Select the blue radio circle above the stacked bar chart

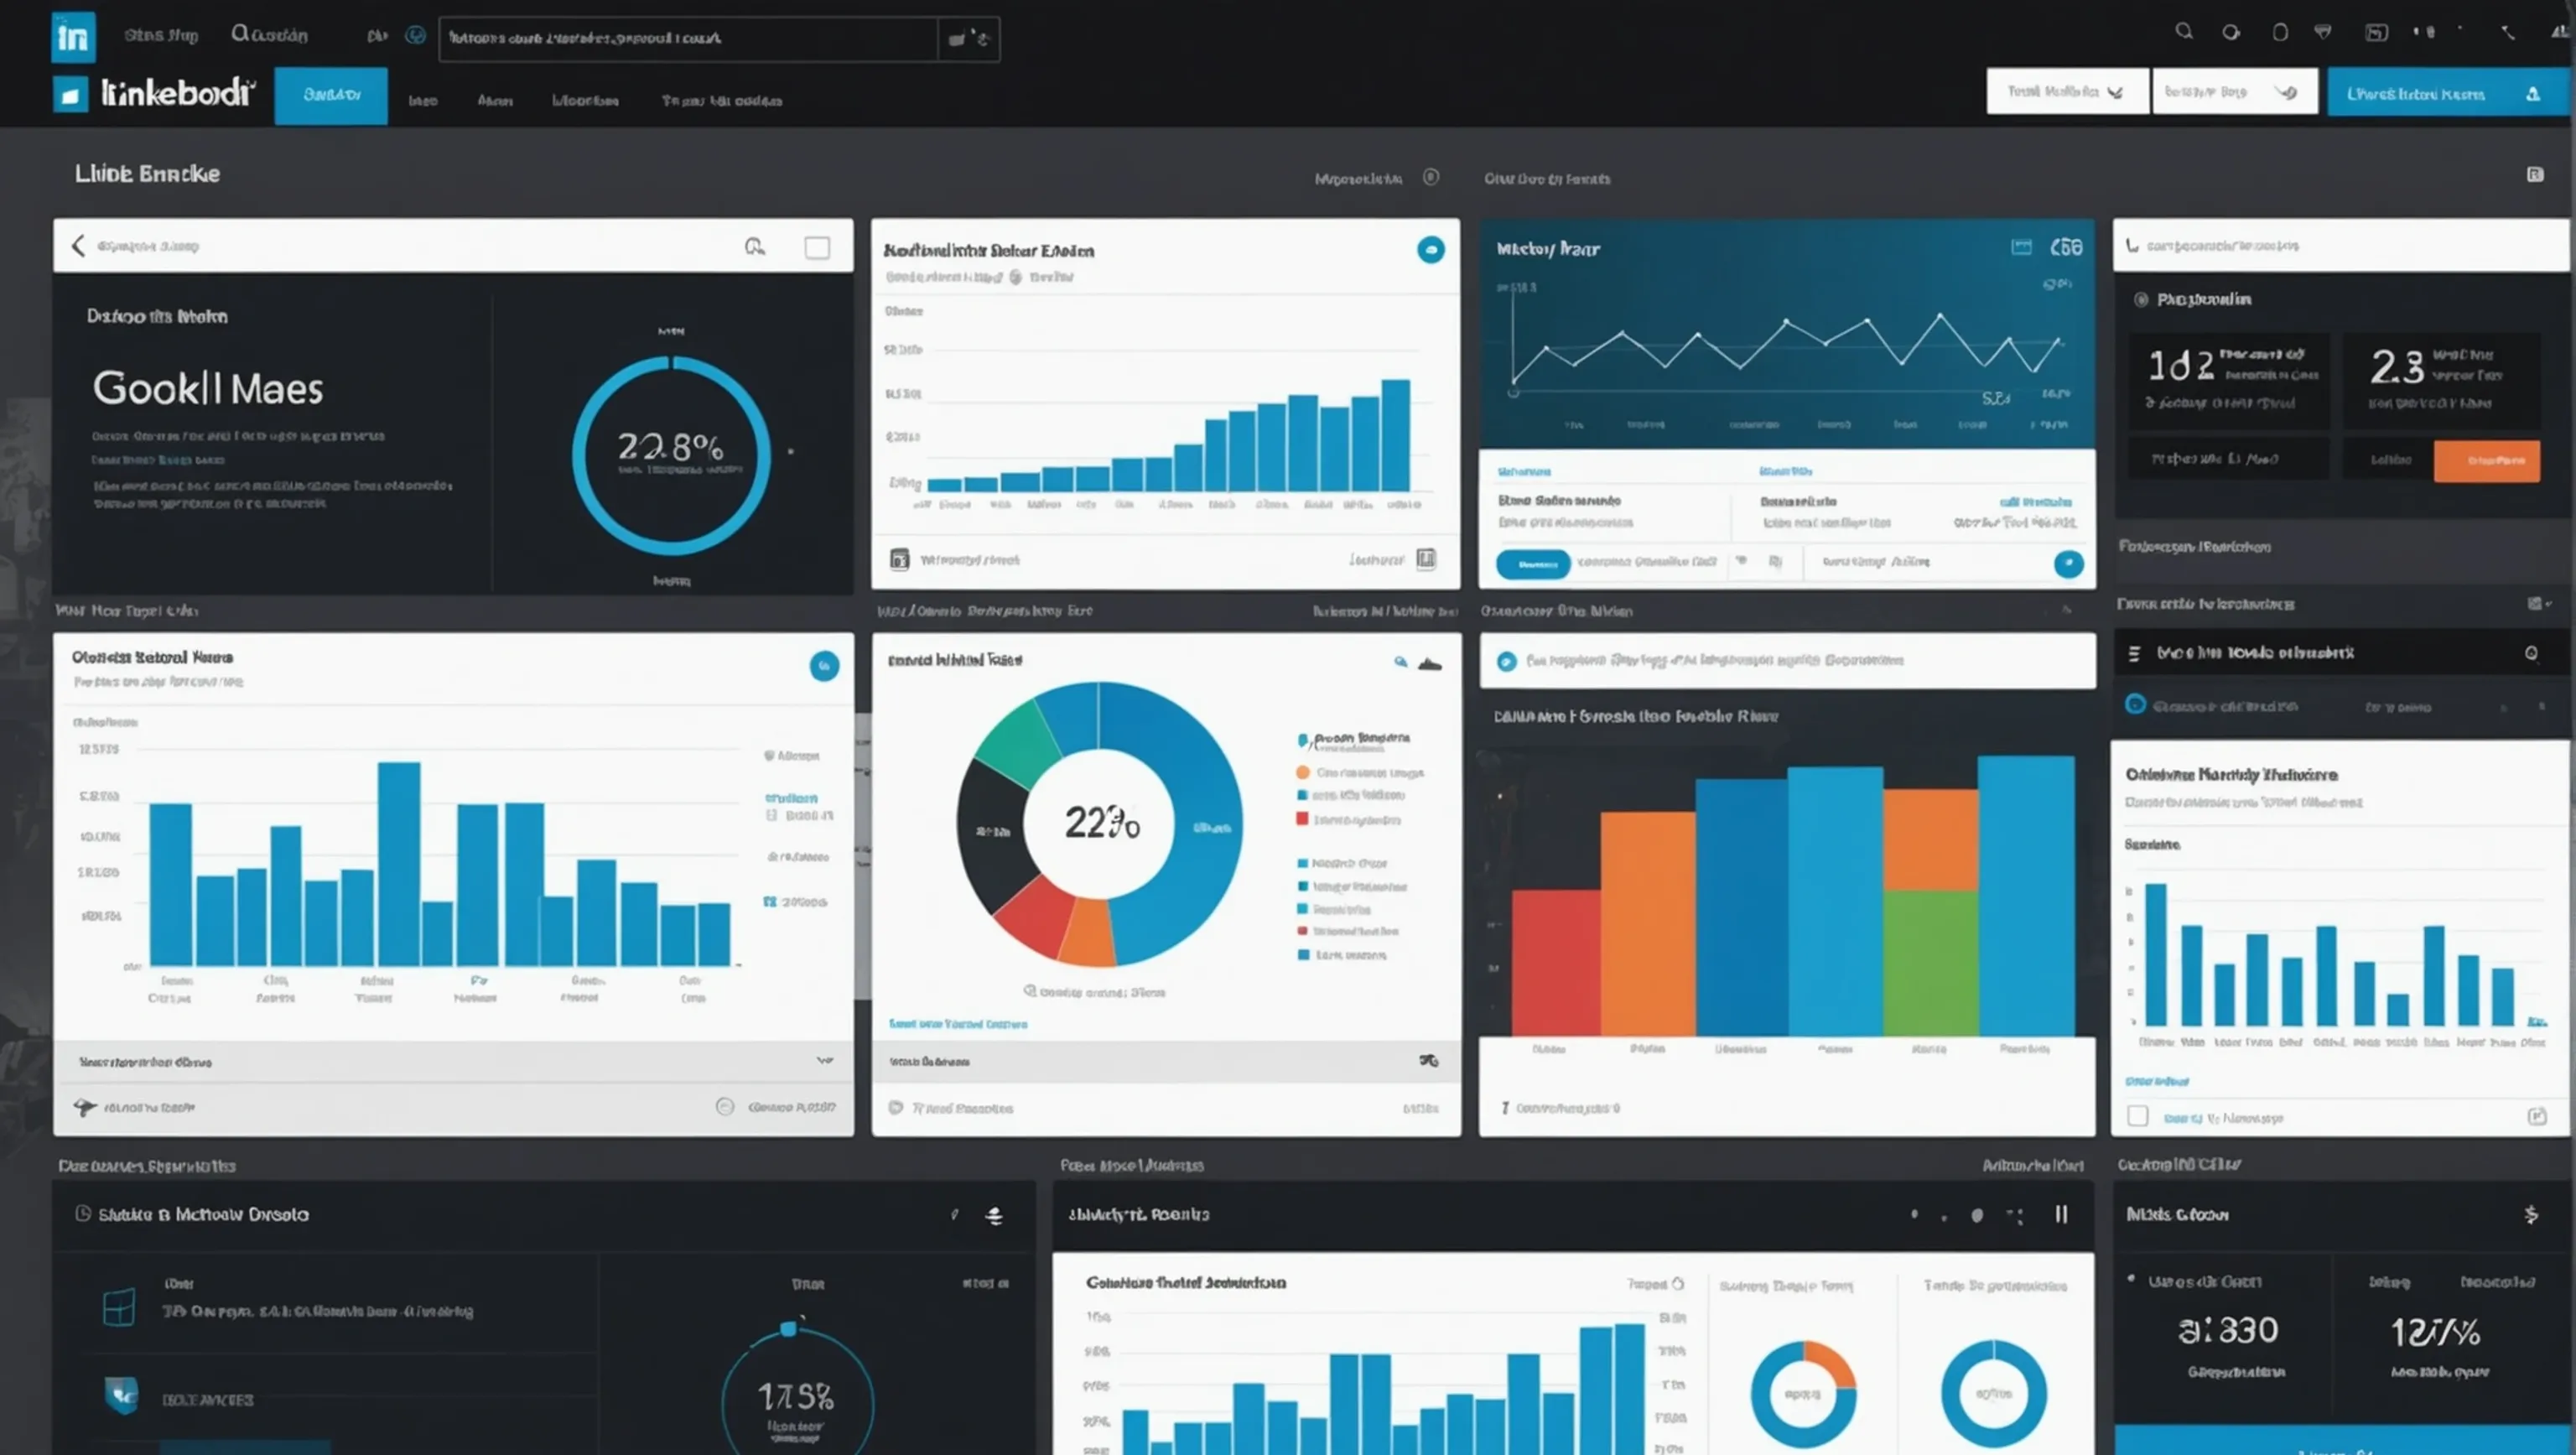click(1506, 661)
